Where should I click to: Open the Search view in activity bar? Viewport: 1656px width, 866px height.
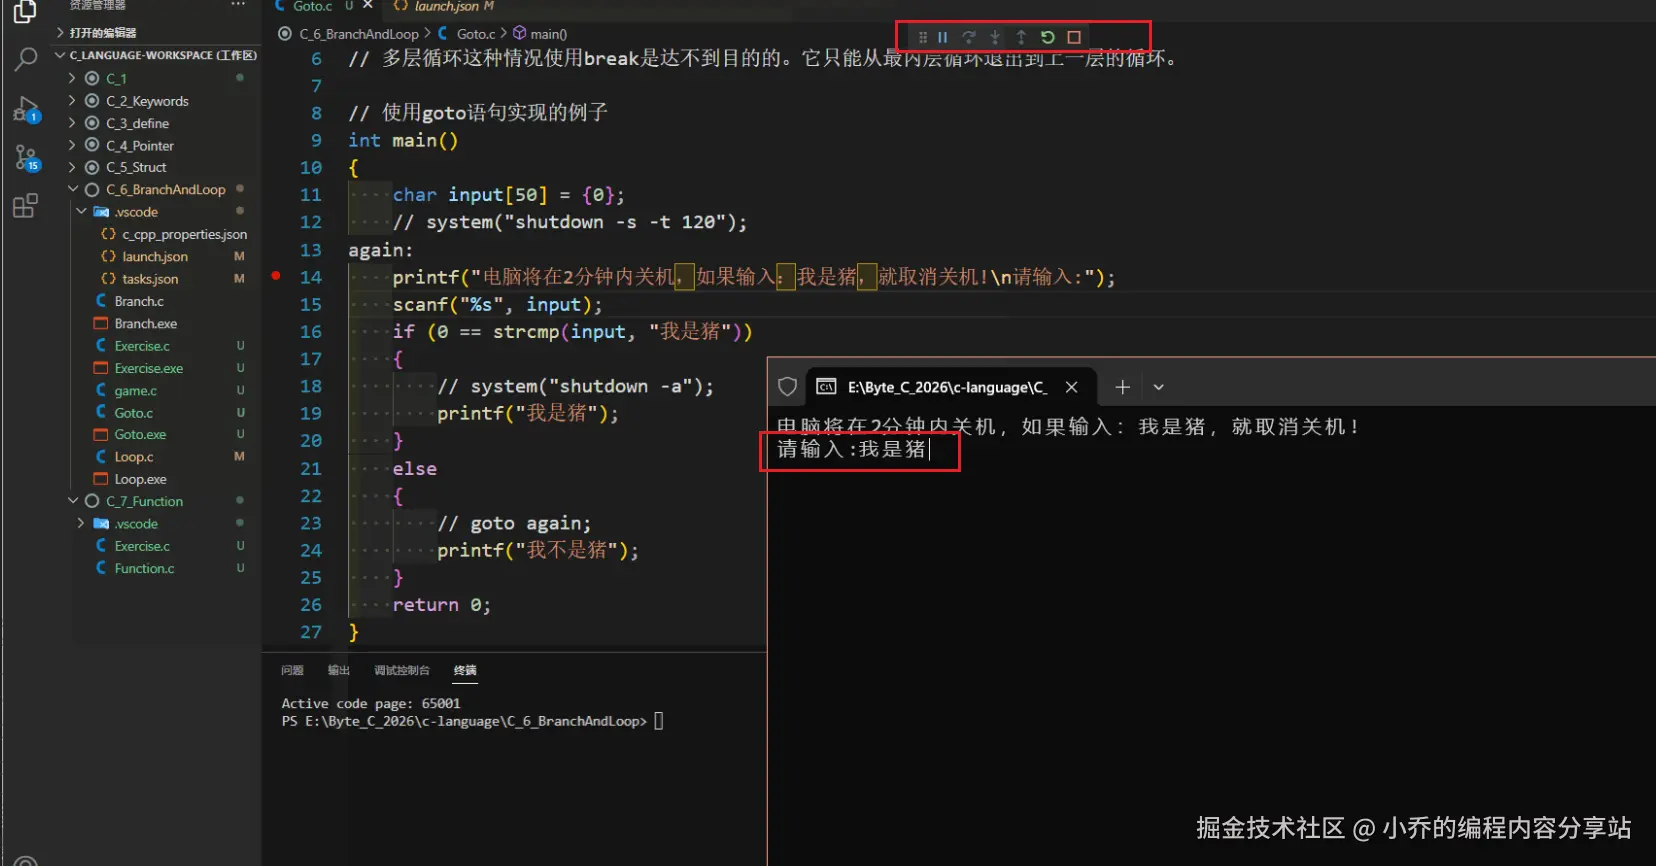pos(25,59)
